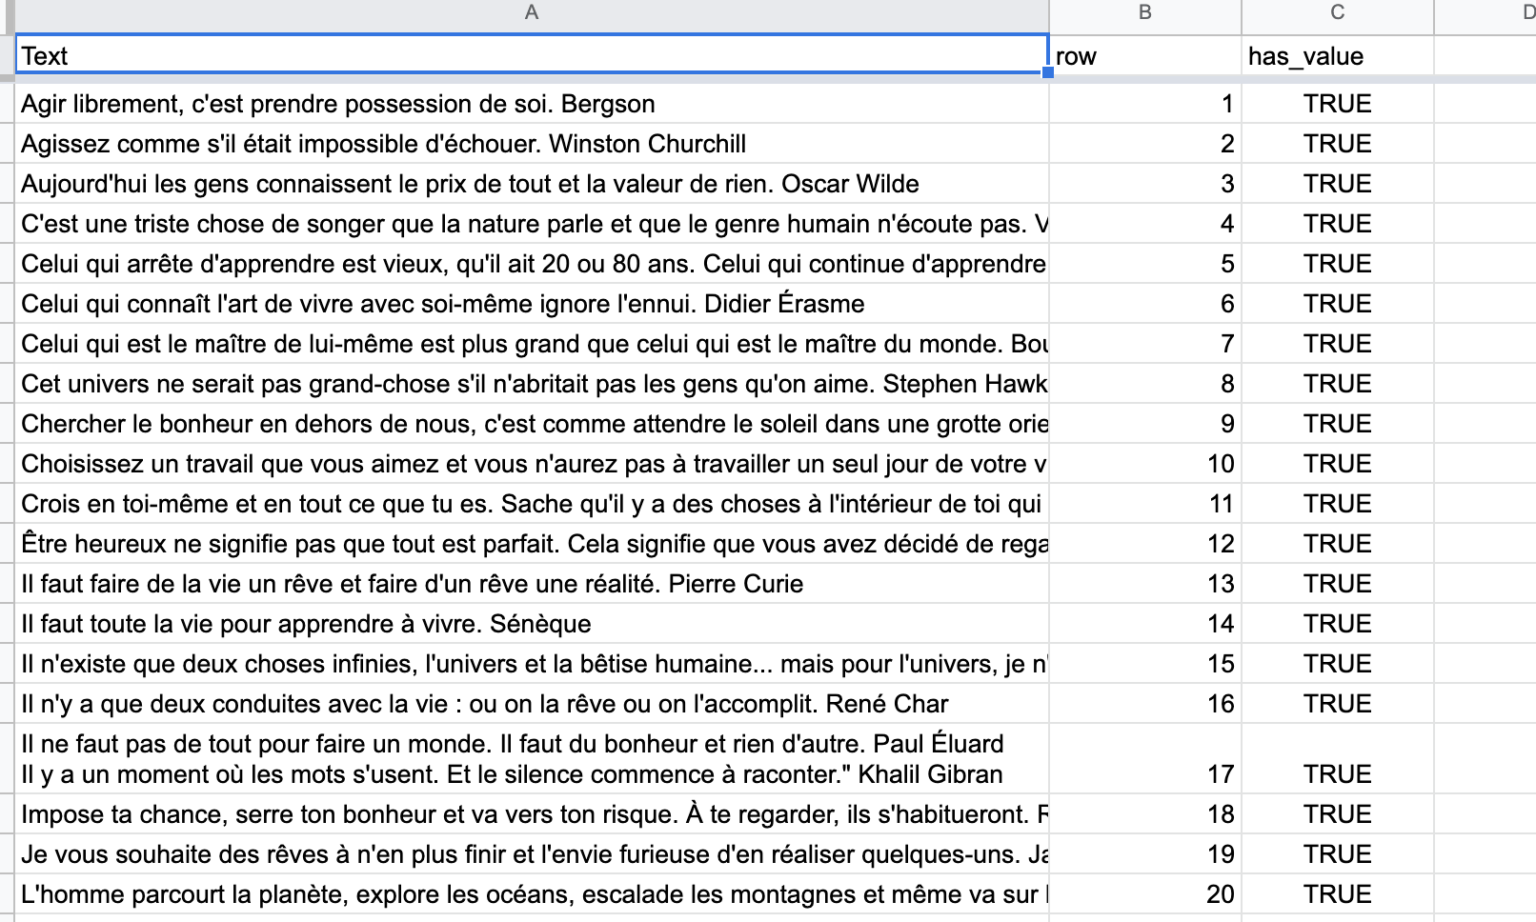Click the "Text" header cell
Screen dimensions: 1536x922
coord(531,56)
